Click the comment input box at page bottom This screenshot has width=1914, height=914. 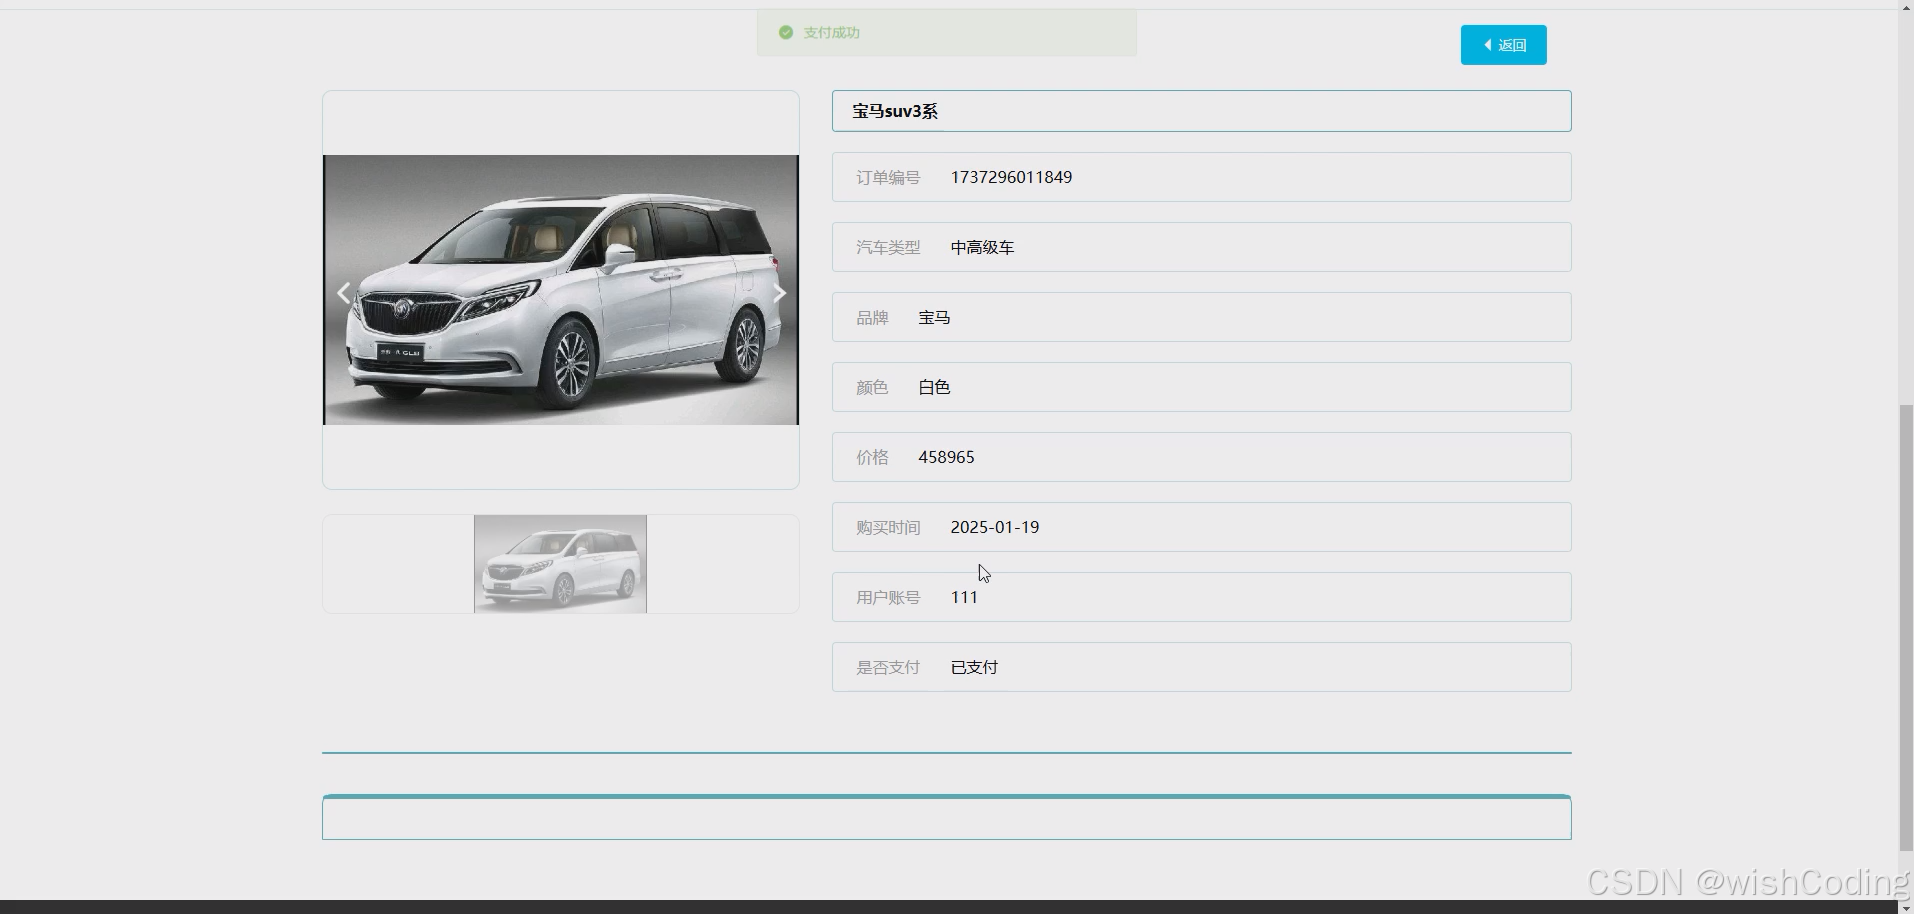pos(946,818)
